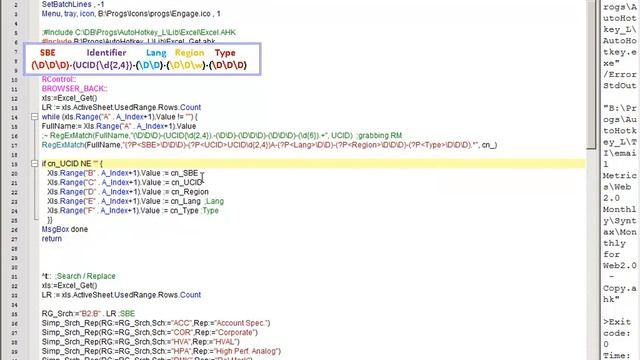Click the while (xls.Range("A" statement

120,117
